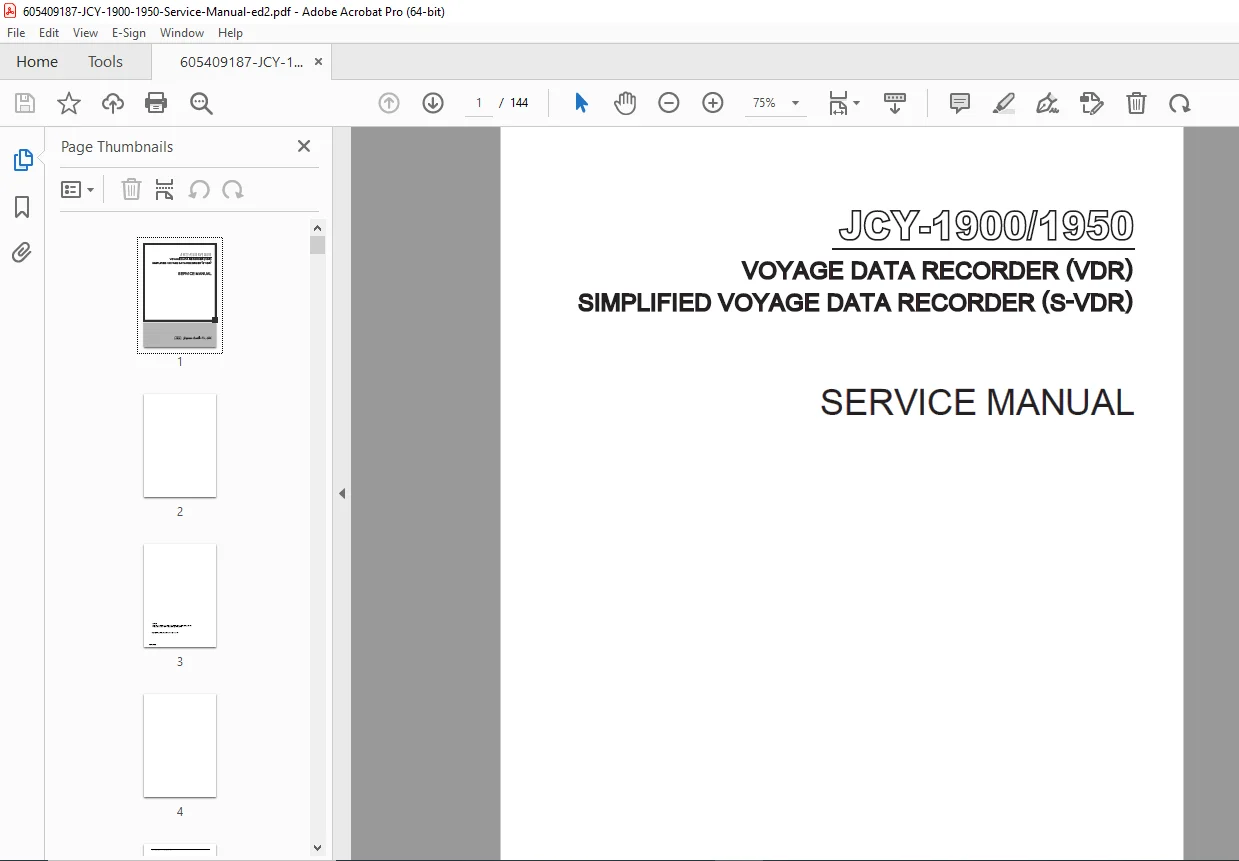The image size is (1239, 861).
Task: Select the Highlight text tool
Action: pos(1004,103)
